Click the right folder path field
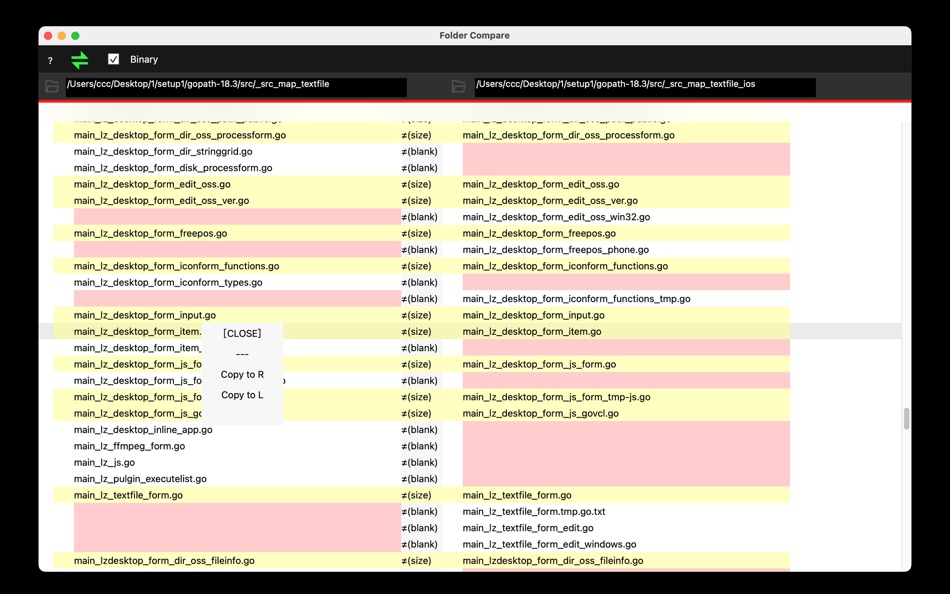This screenshot has height=594, width=950. [645, 87]
